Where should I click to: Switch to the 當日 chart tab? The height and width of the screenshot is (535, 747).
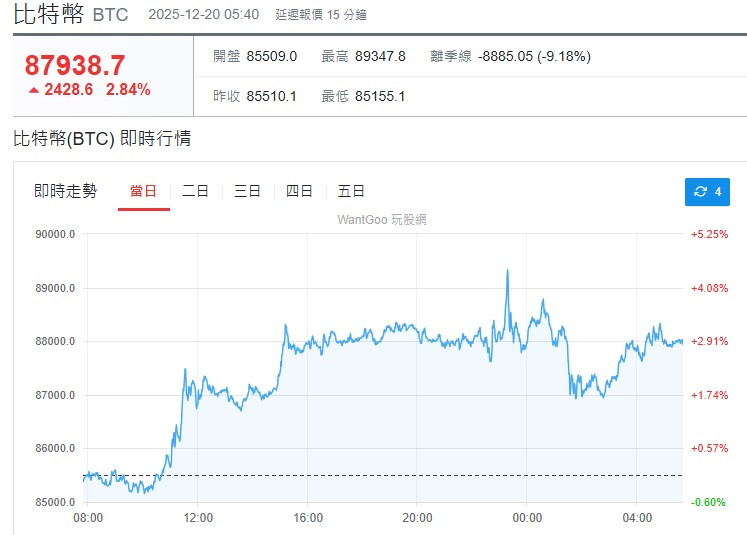[x=143, y=191]
